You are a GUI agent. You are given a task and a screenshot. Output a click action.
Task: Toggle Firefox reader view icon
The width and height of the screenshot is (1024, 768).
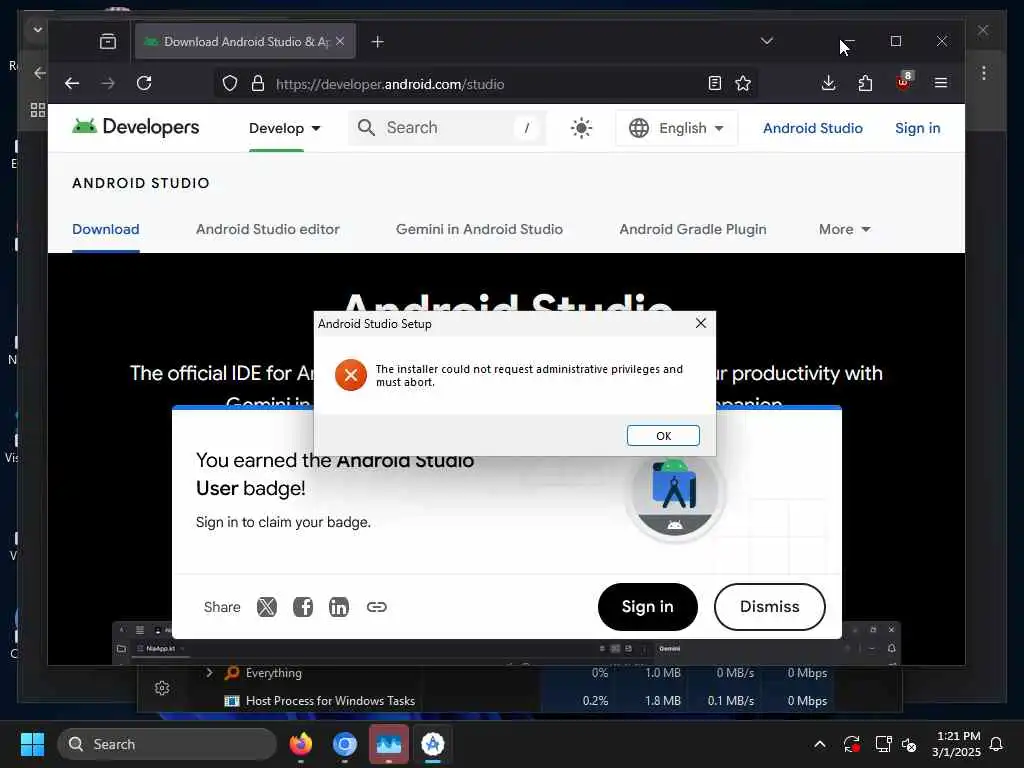coord(714,84)
